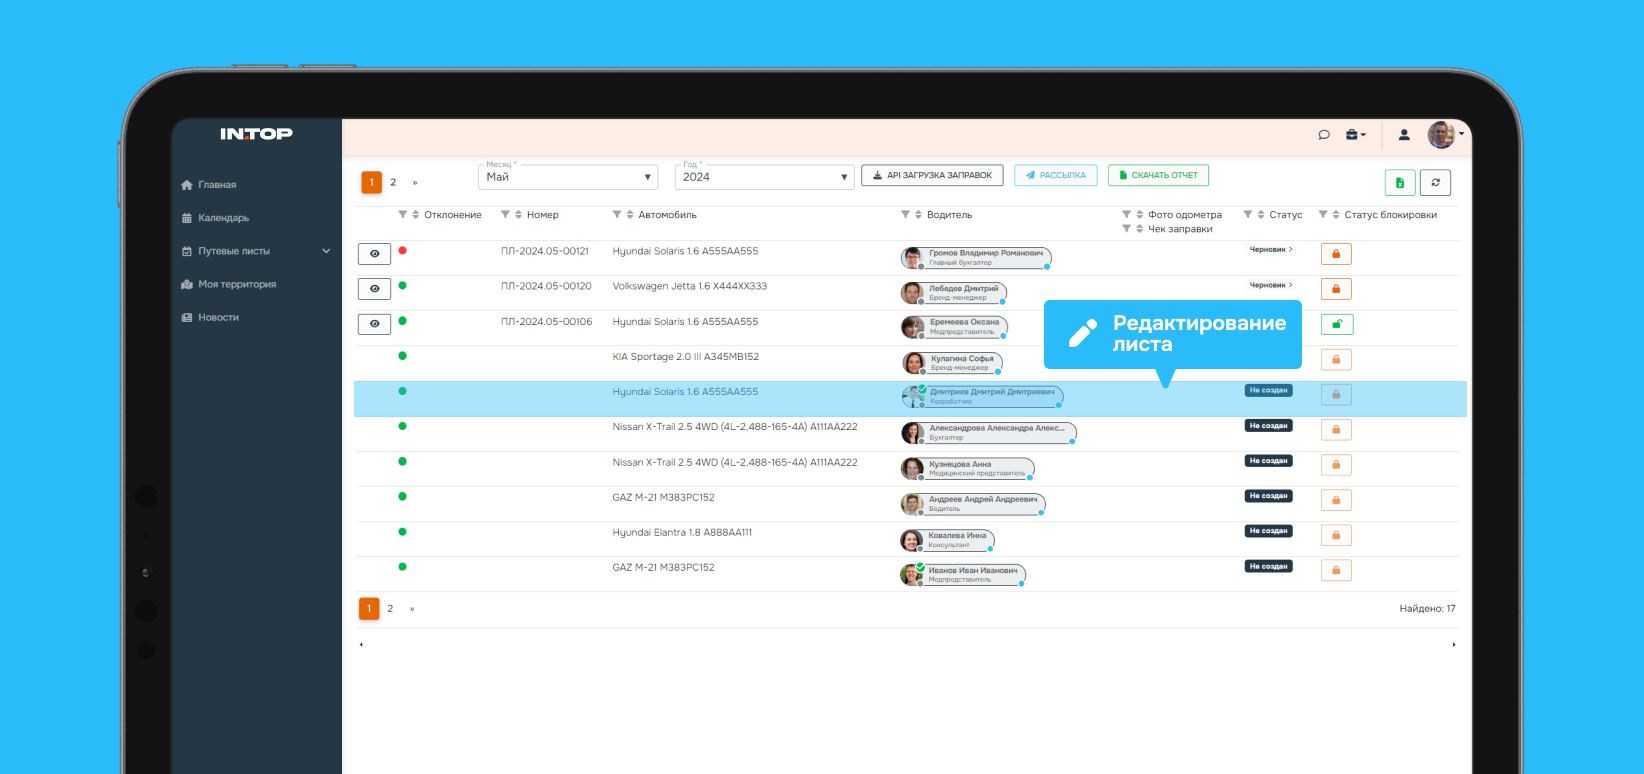Click sheet number ПЛ-2024.05-00106
This screenshot has width=1644, height=774.
546,322
